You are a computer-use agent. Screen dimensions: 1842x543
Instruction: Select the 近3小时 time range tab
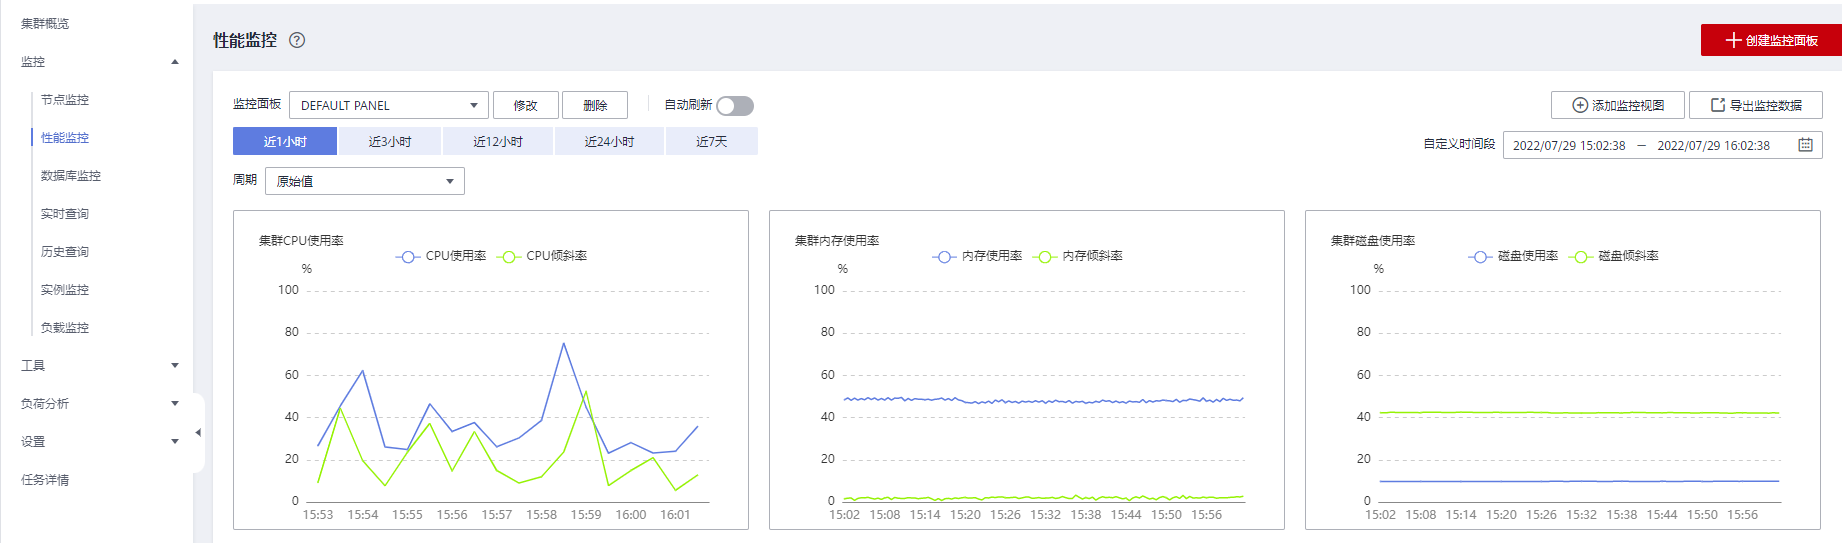390,142
